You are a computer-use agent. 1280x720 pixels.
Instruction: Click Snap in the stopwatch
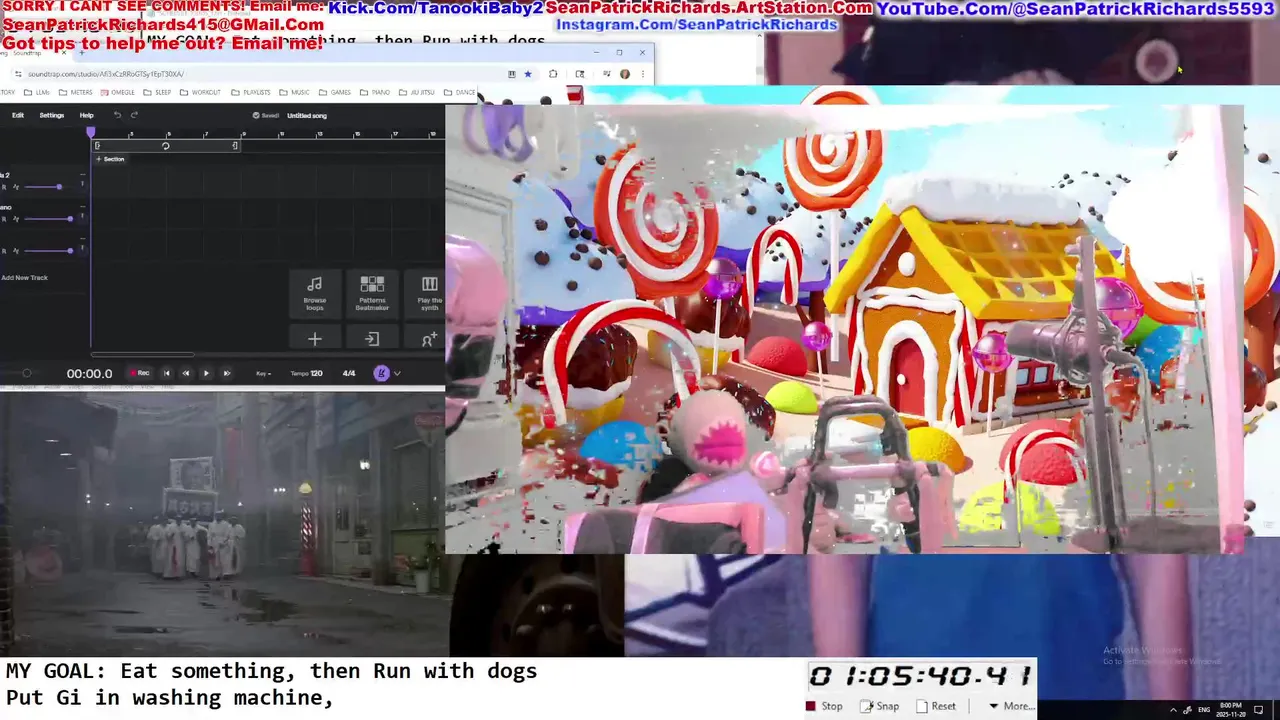[x=880, y=706]
